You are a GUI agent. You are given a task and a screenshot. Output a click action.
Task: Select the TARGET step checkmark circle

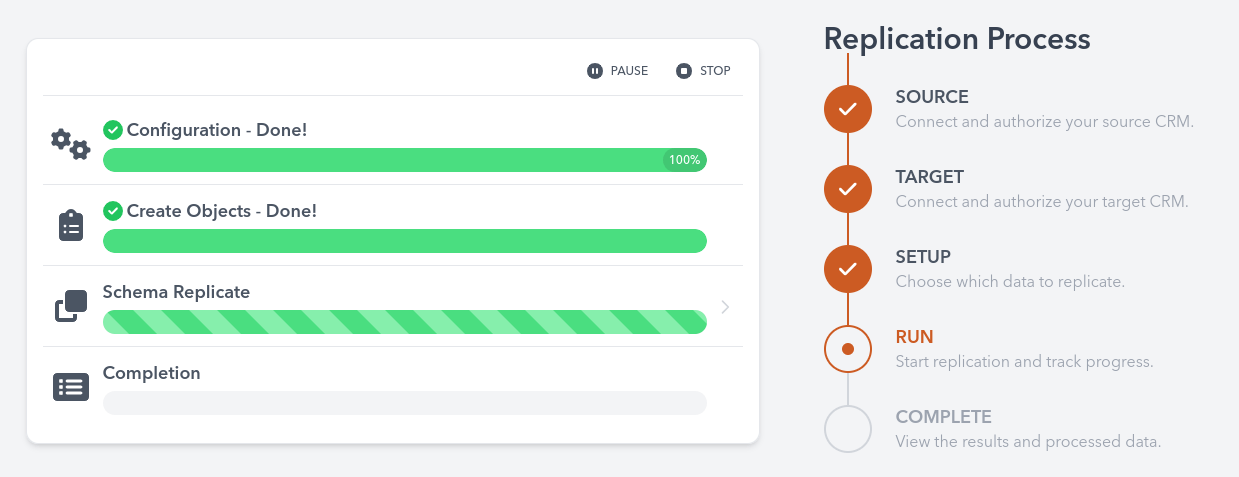[x=848, y=189]
